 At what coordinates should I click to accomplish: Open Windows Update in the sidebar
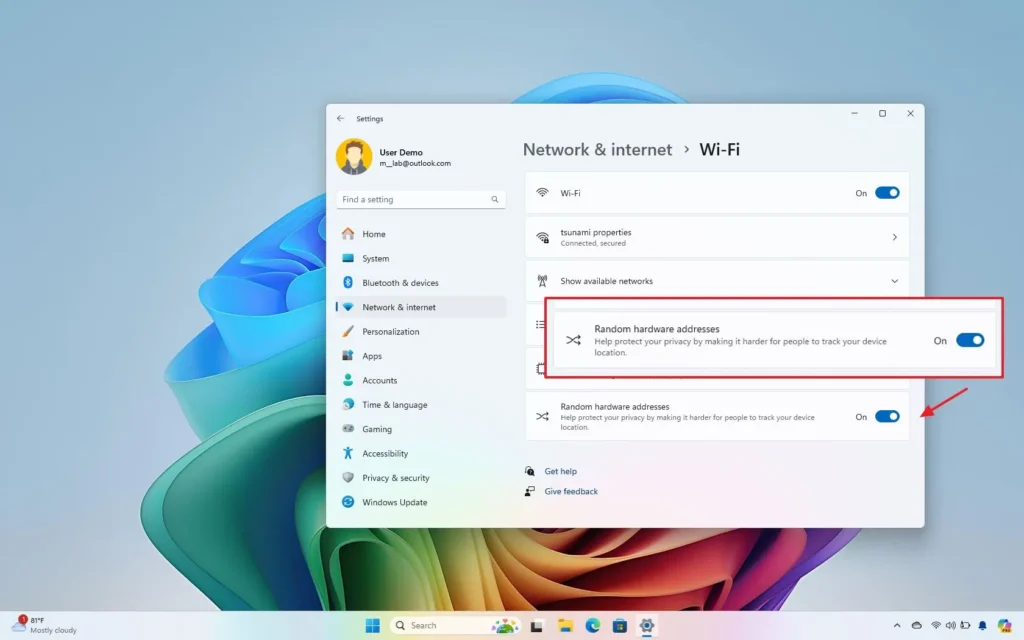click(x=421, y=502)
